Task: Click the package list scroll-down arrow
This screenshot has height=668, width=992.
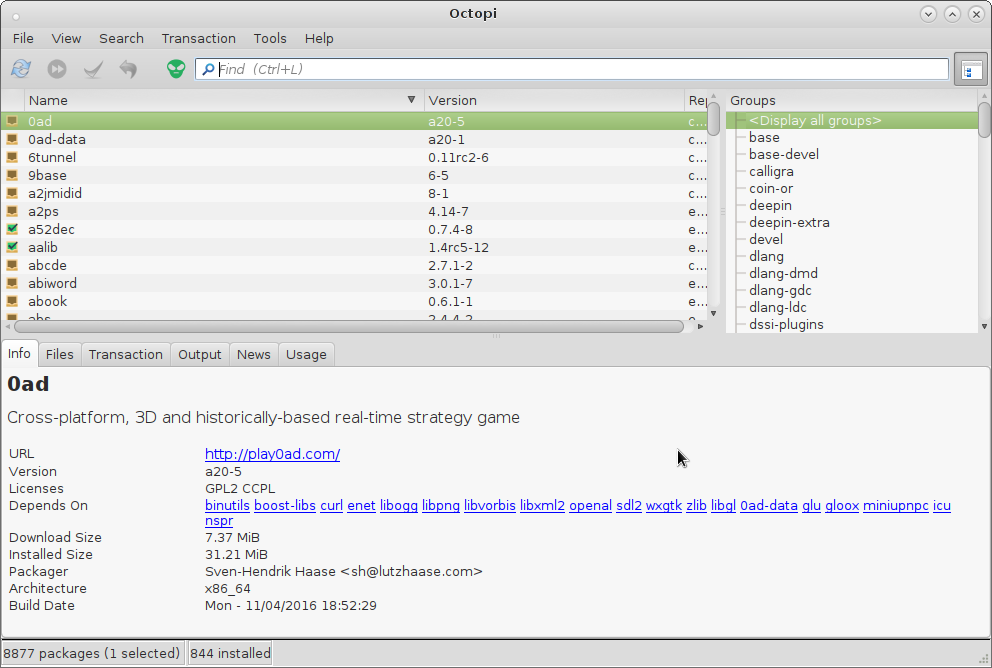Action: coord(713,313)
